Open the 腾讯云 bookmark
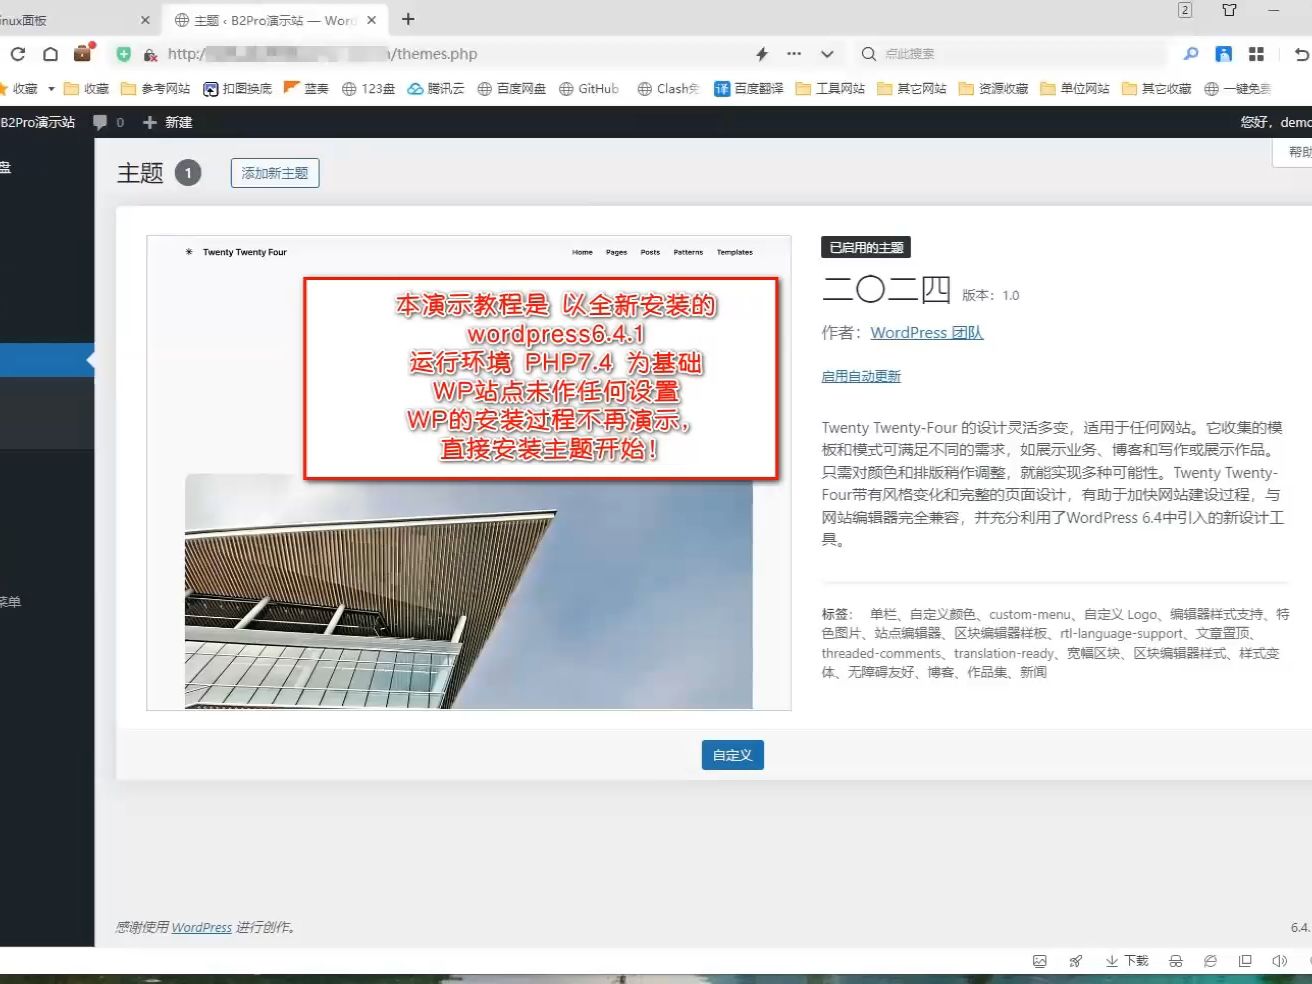This screenshot has height=984, width=1312. (435, 88)
